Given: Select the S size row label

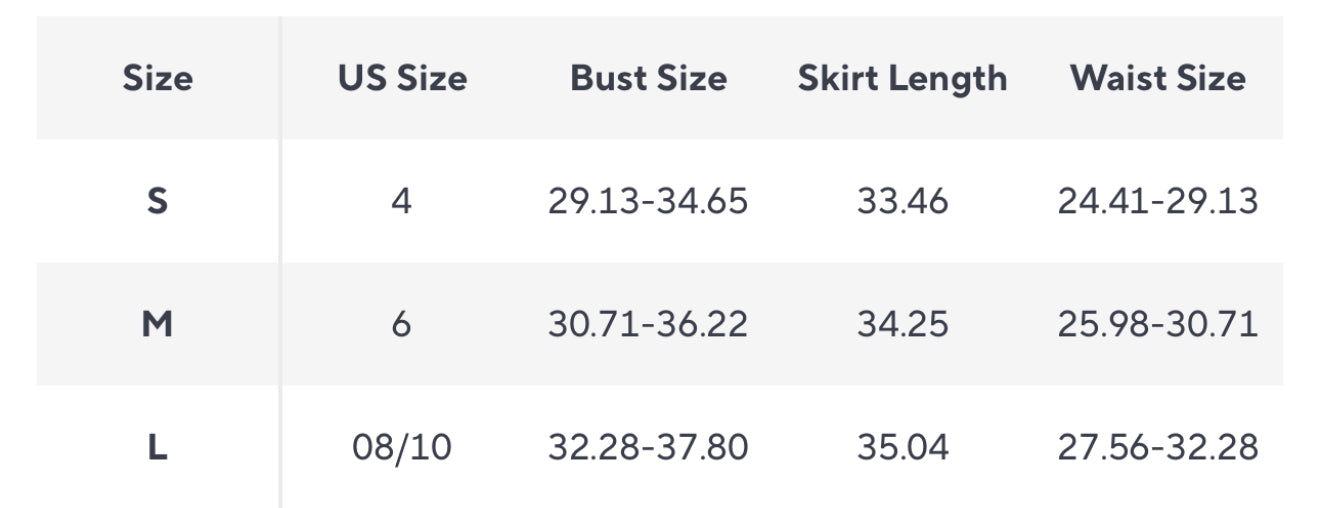Looking at the screenshot, I should pyautogui.click(x=158, y=201).
